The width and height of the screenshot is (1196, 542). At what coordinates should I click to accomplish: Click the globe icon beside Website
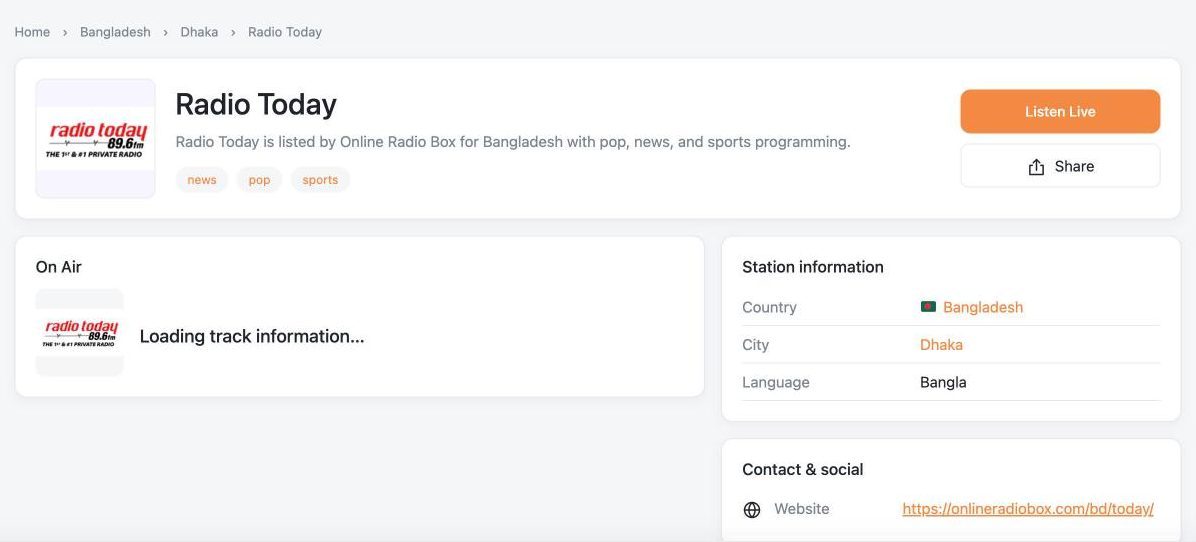[x=752, y=510]
